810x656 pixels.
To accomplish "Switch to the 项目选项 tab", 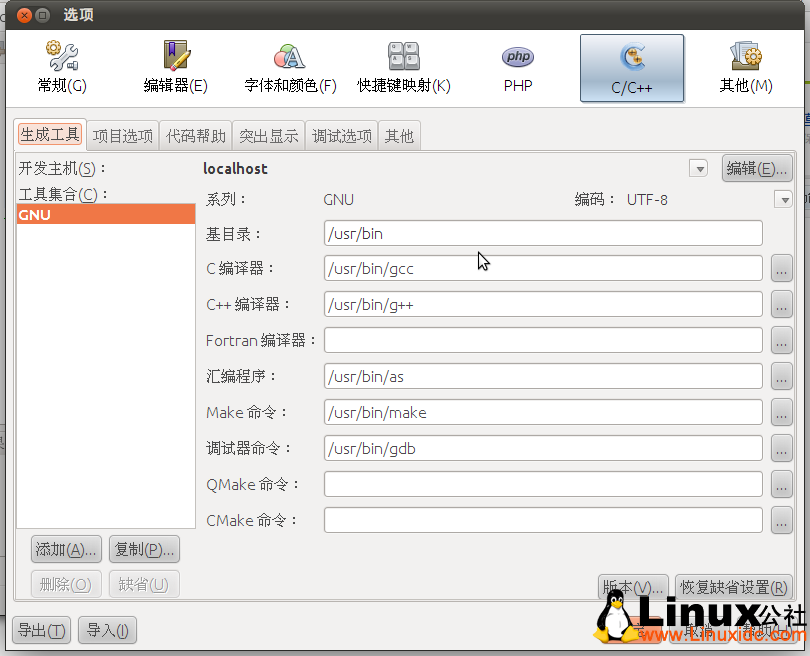I will [x=123, y=136].
